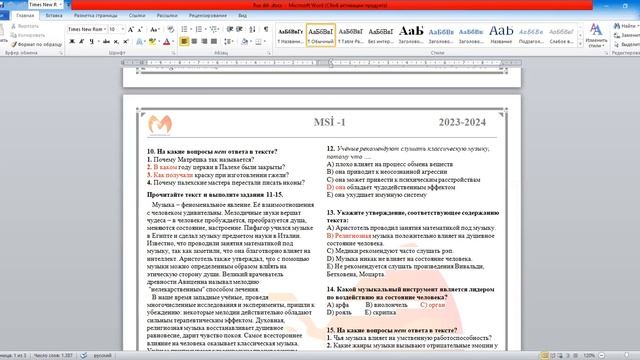This screenshot has width=640, height=360.
Task: Open the Вставка tab
Action: coord(54,16)
